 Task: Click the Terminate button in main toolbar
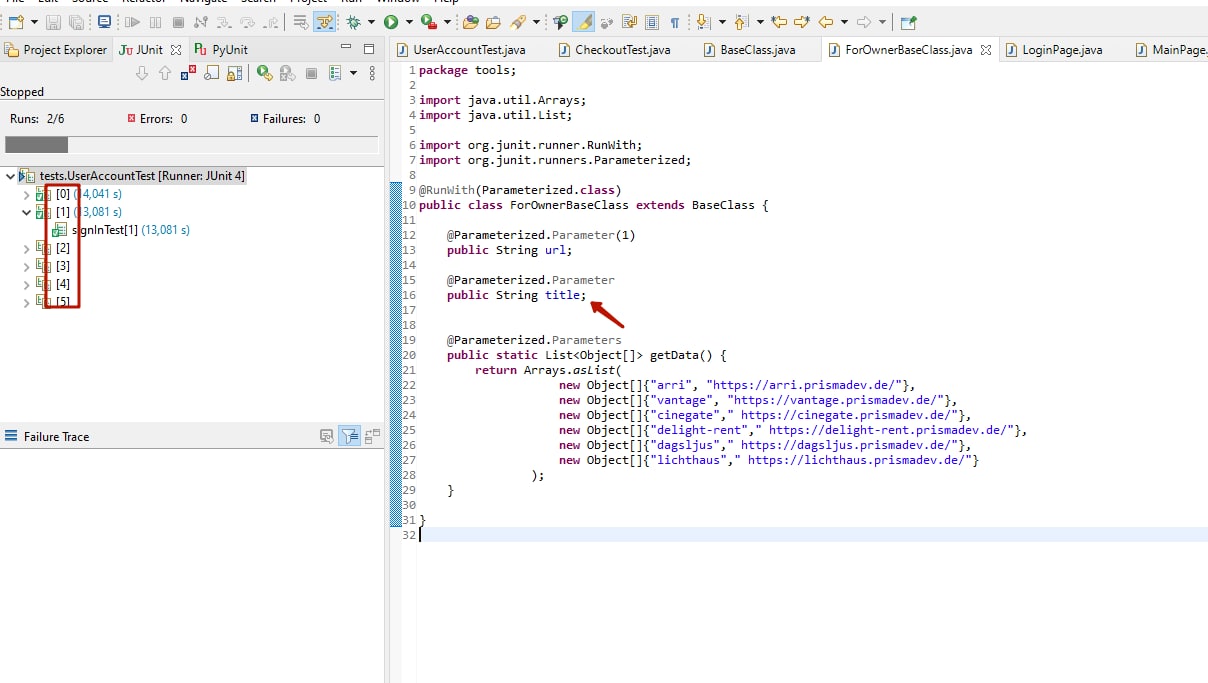click(178, 22)
